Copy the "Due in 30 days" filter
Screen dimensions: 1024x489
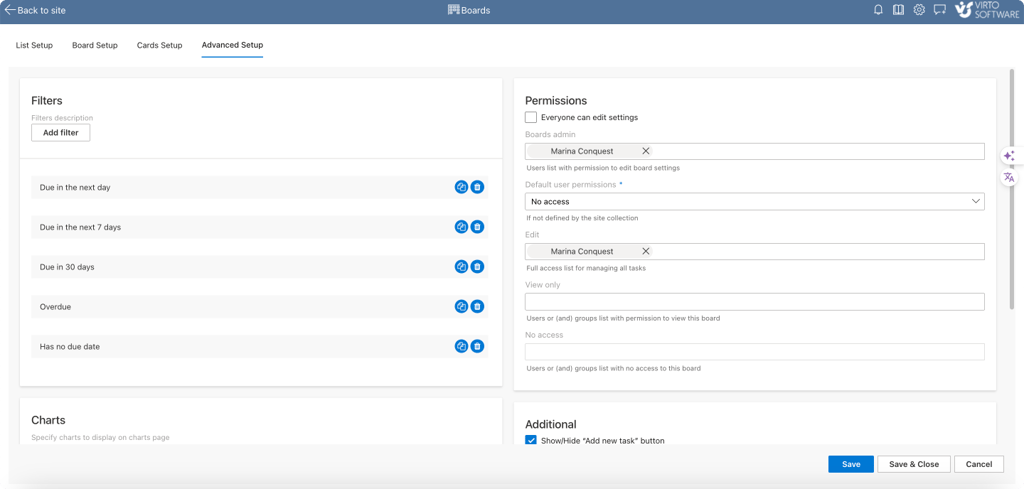pos(461,267)
